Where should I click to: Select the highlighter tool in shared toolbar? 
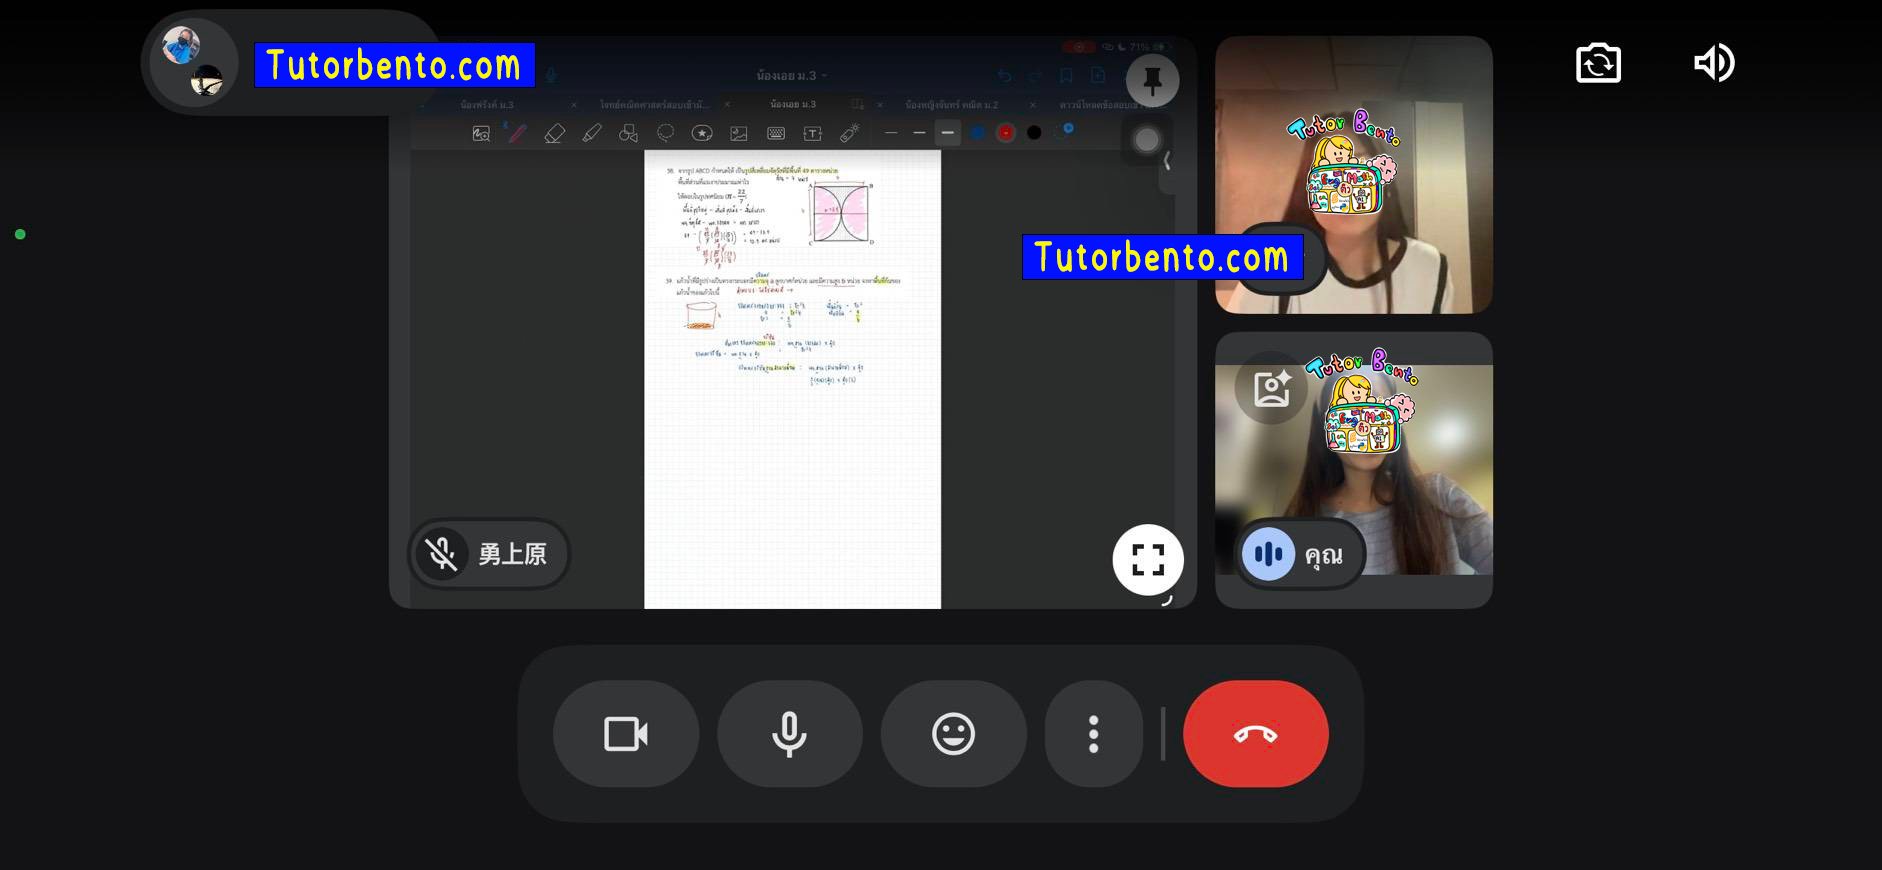click(x=591, y=133)
